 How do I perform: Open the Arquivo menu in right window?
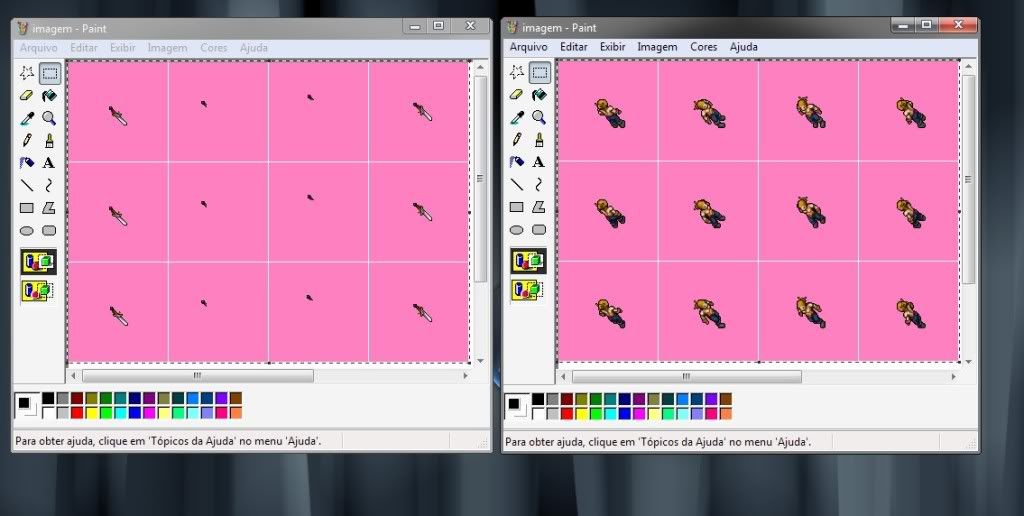pyautogui.click(x=528, y=47)
